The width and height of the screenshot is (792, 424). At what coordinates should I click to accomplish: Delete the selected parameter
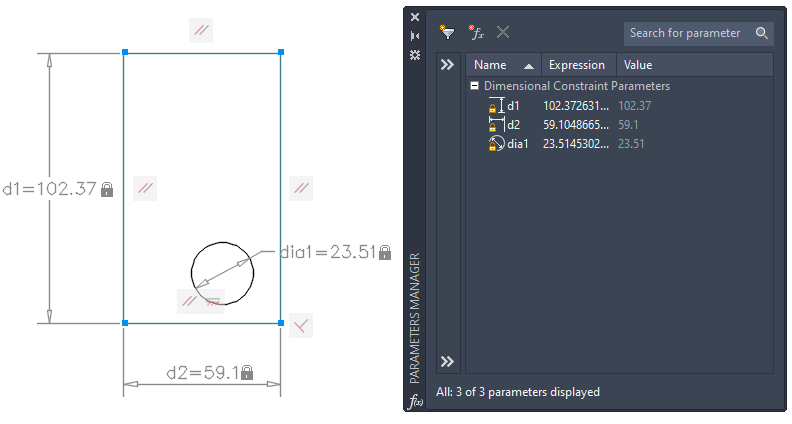(503, 33)
